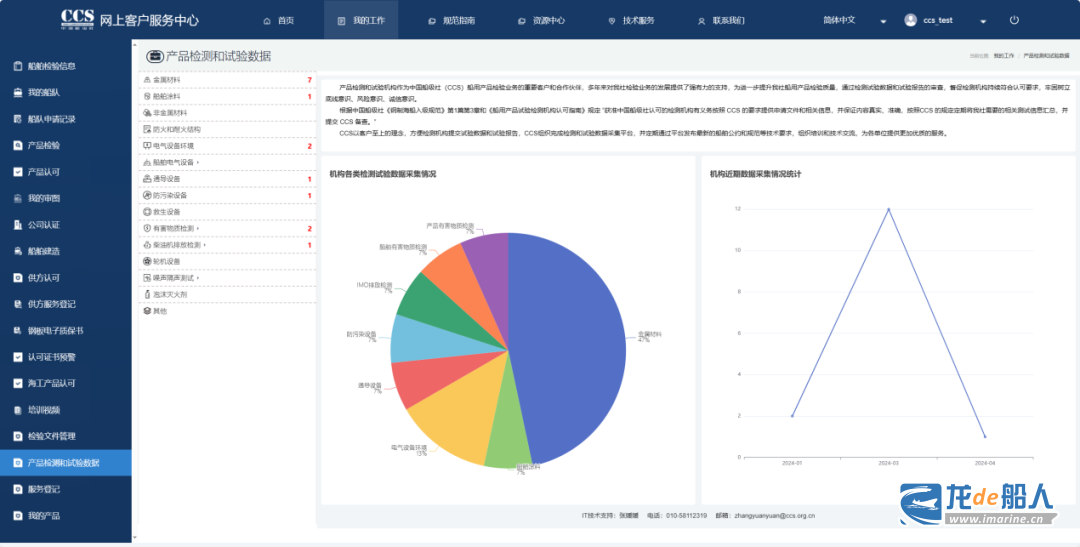Open 船舶建造 icon in sidebar
This screenshot has width=1080, height=547.
tap(18, 251)
